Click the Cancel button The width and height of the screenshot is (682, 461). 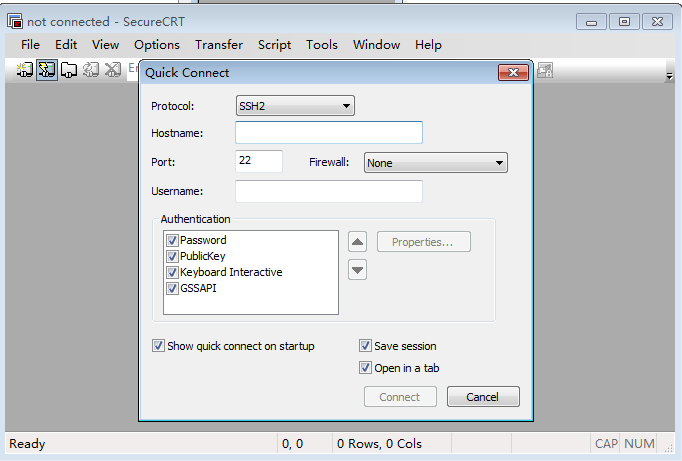pos(483,397)
